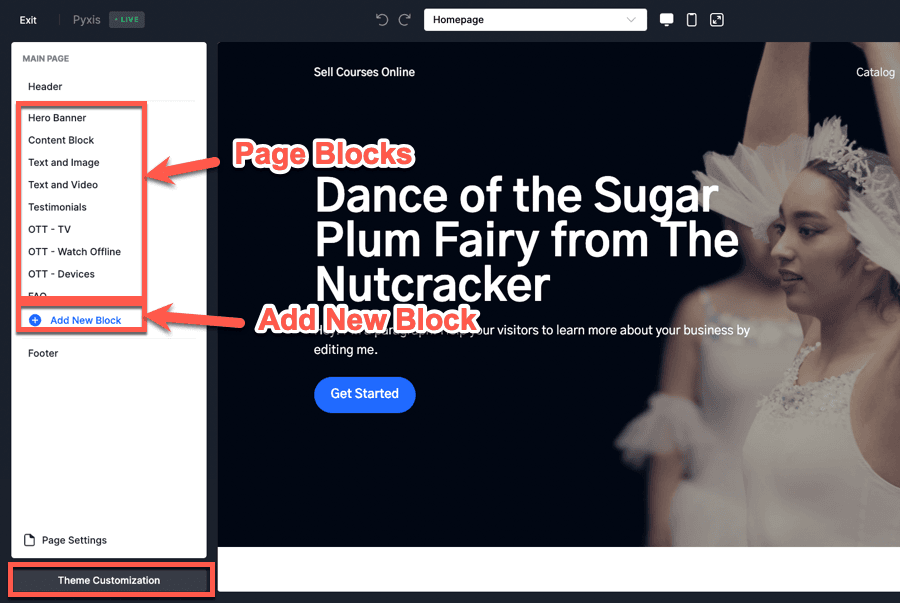The height and width of the screenshot is (603, 900).
Task: Click the blue plus icon for new block
Action: 35,320
